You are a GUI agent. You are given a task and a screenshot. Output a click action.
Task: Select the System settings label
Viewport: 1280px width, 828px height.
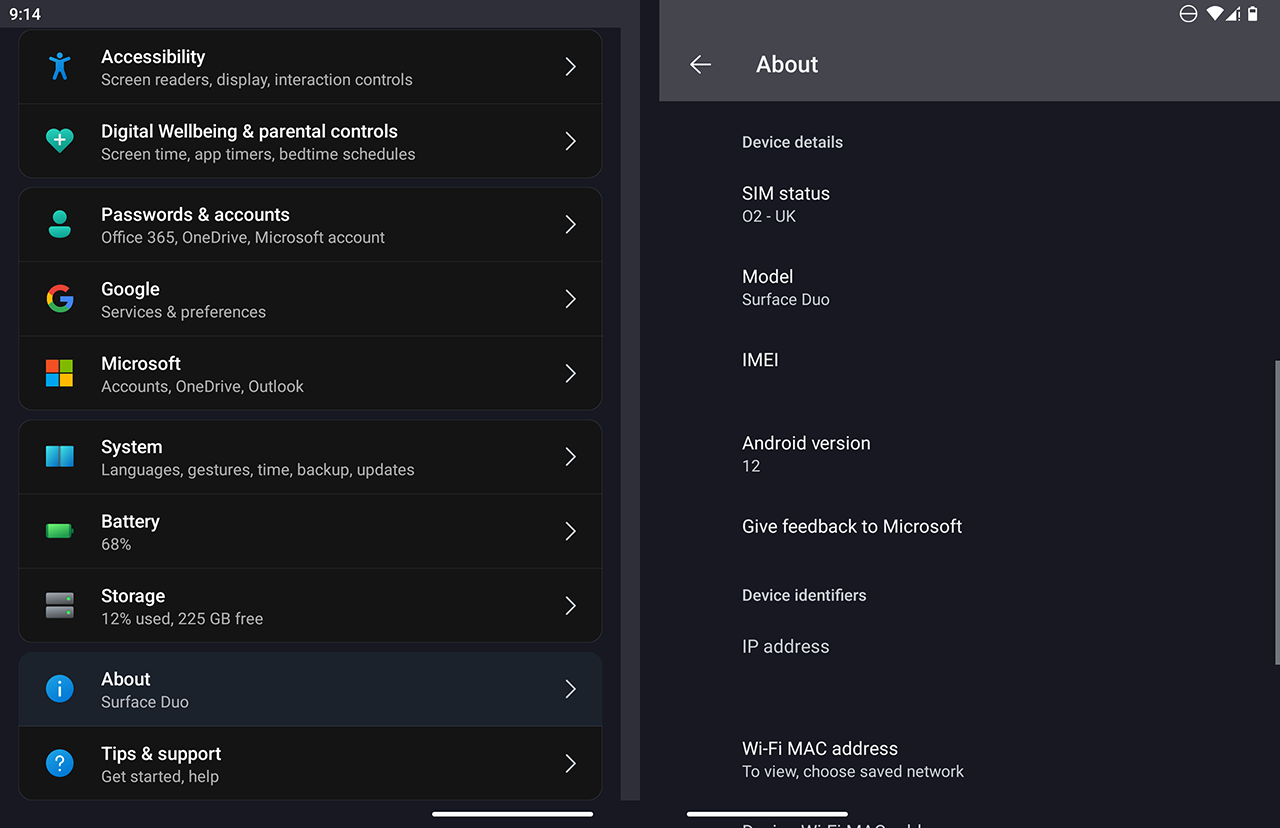pyautogui.click(x=131, y=447)
